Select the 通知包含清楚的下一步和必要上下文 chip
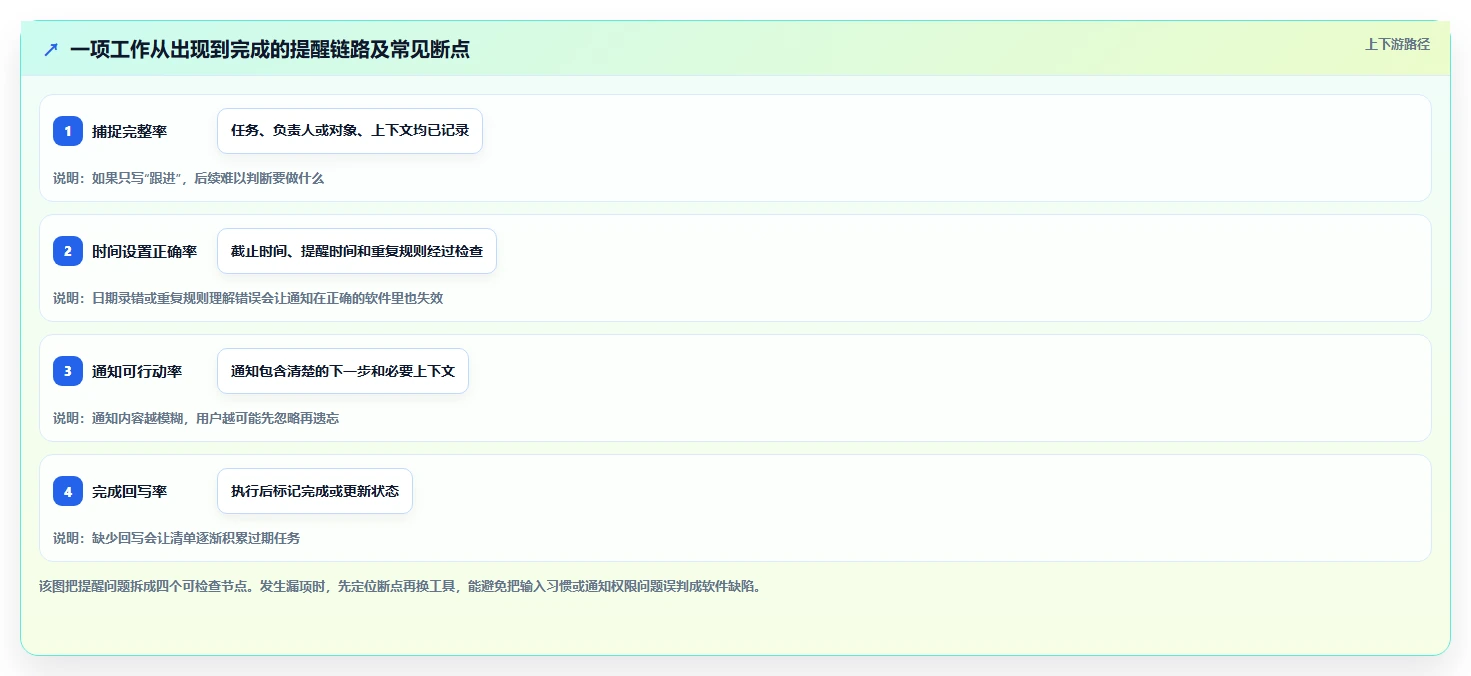1471x676 pixels. 343,371
